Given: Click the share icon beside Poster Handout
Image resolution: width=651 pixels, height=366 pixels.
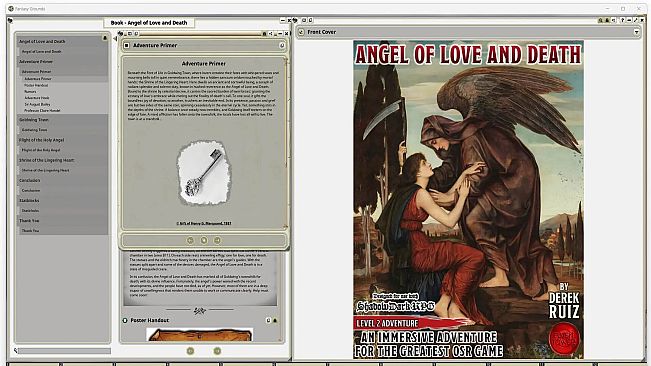Looking at the screenshot, I should (x=268, y=320).
